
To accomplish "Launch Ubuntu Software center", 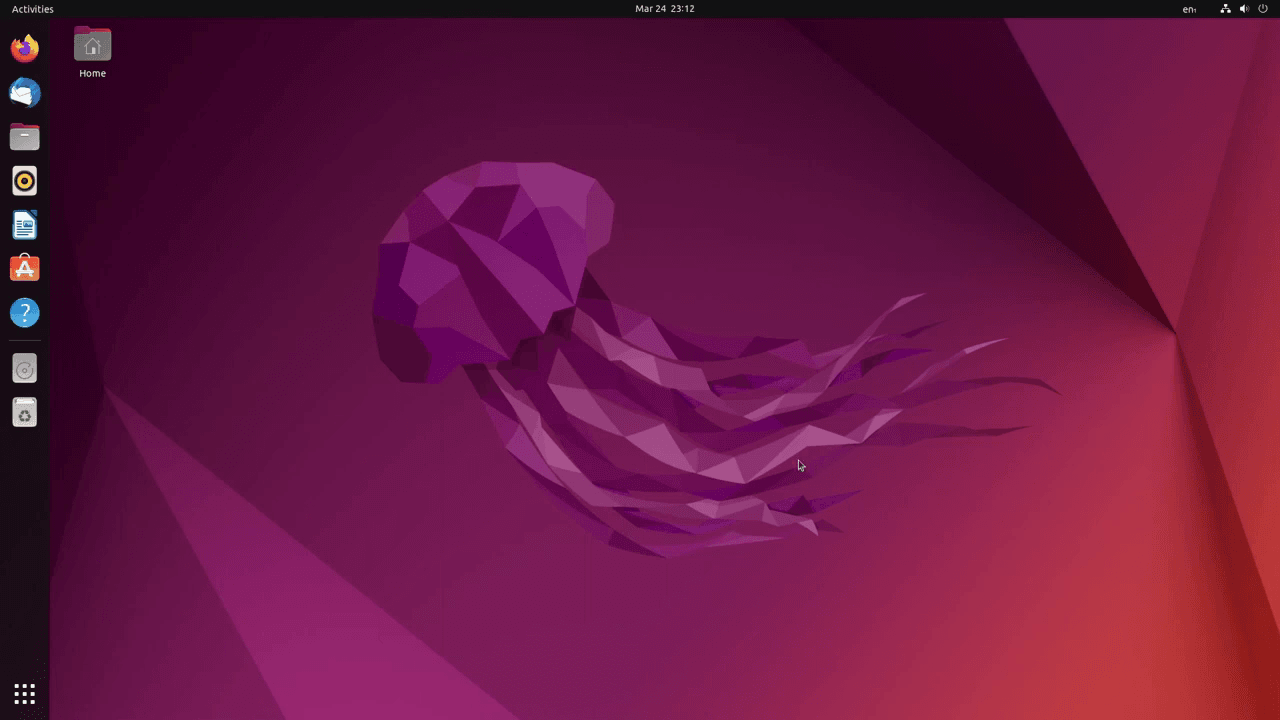I will tap(24, 268).
